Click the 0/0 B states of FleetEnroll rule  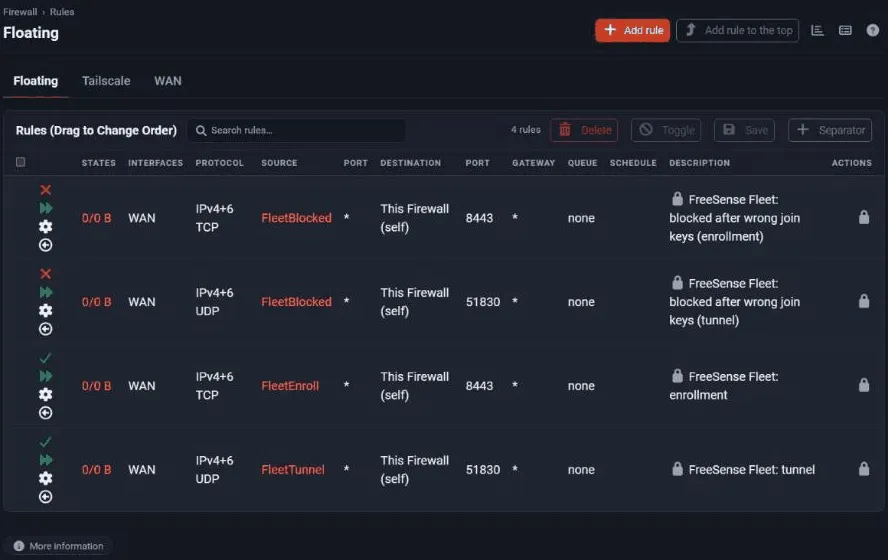pyautogui.click(x=96, y=386)
